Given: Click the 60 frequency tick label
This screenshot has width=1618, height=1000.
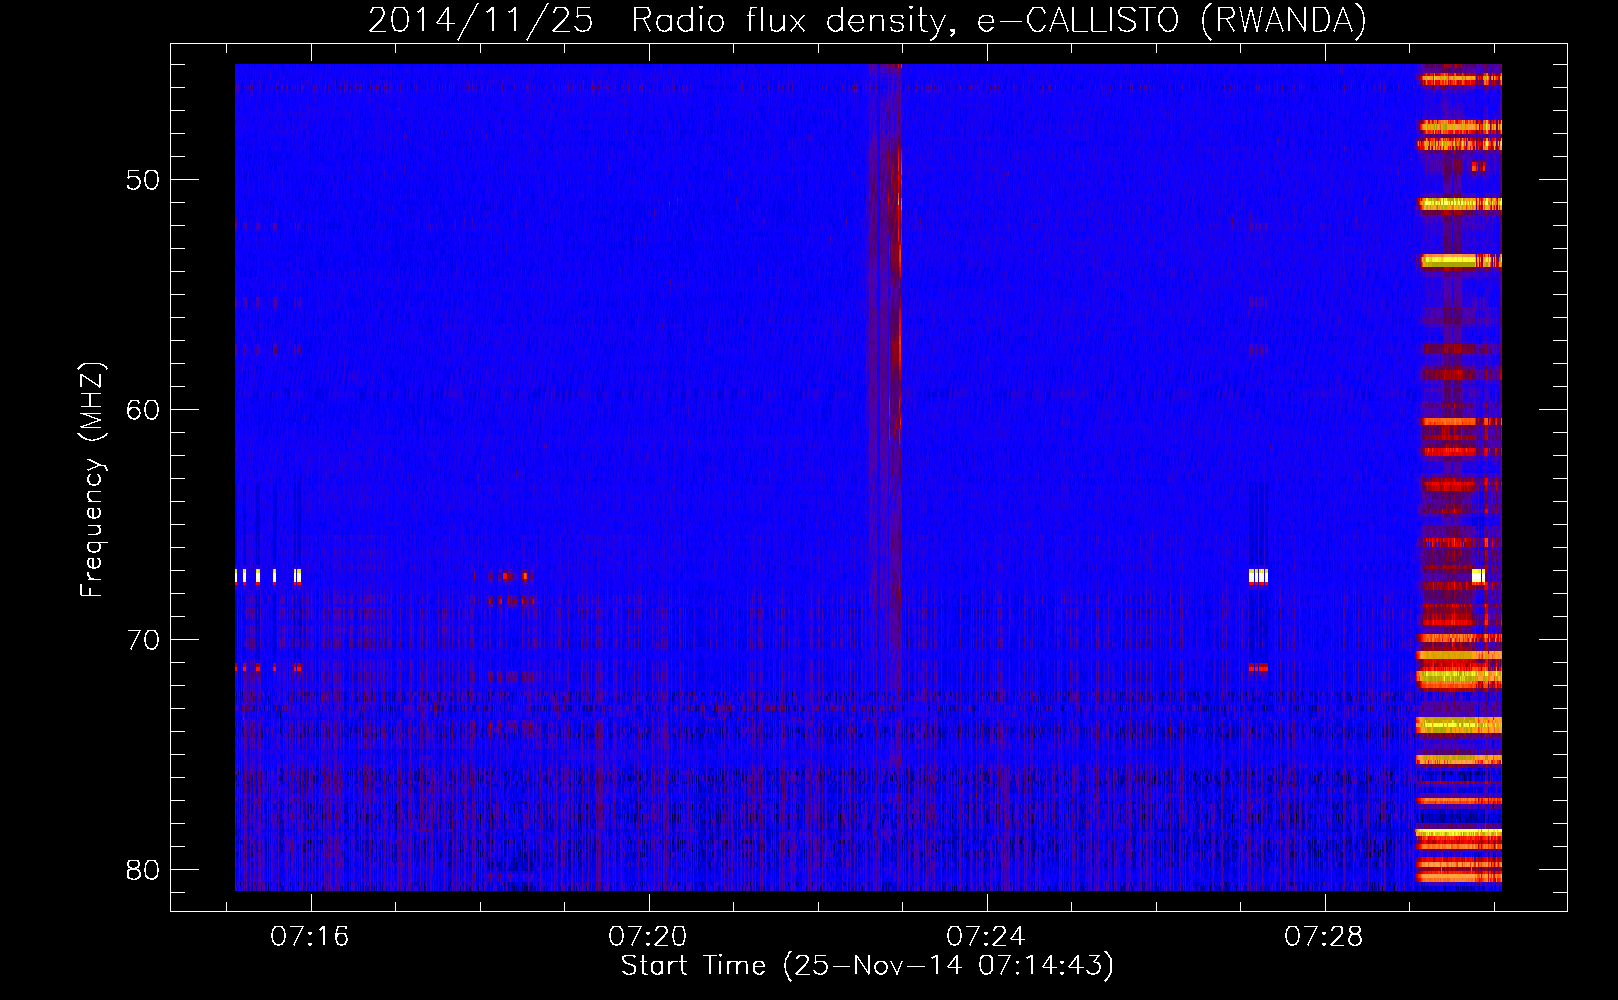Looking at the screenshot, I should click(x=143, y=410).
